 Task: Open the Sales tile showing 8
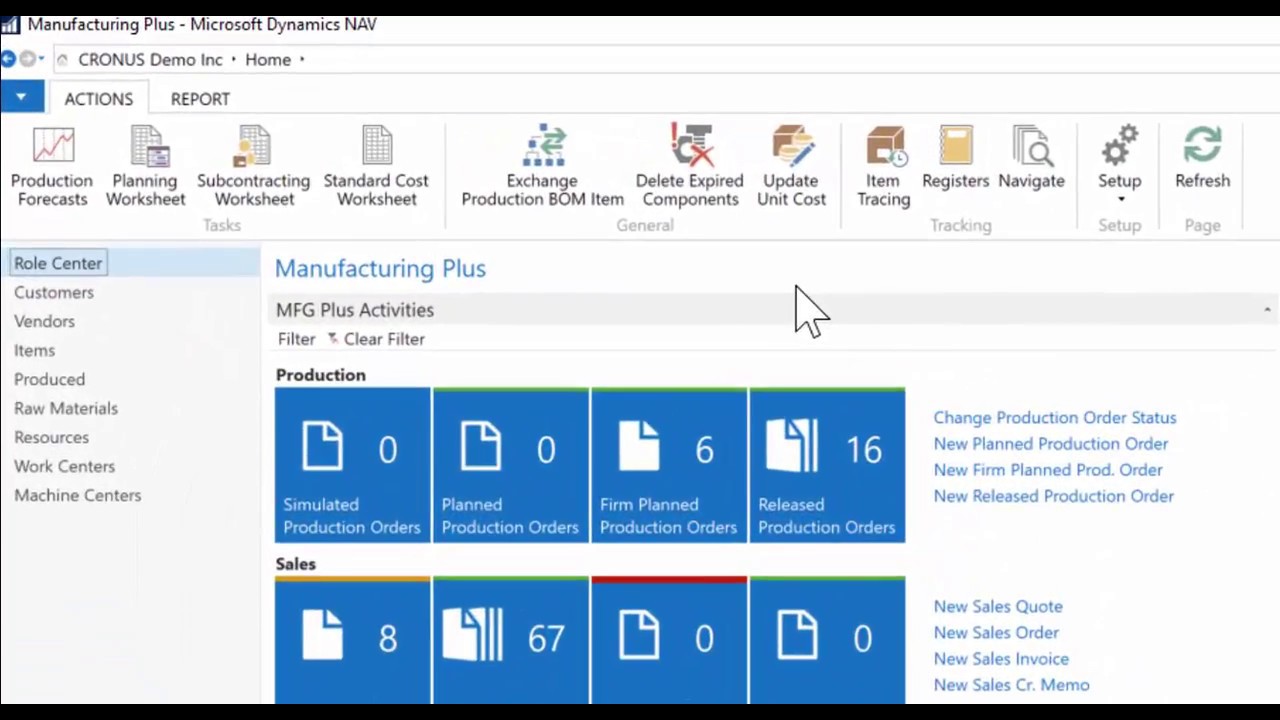click(352, 640)
